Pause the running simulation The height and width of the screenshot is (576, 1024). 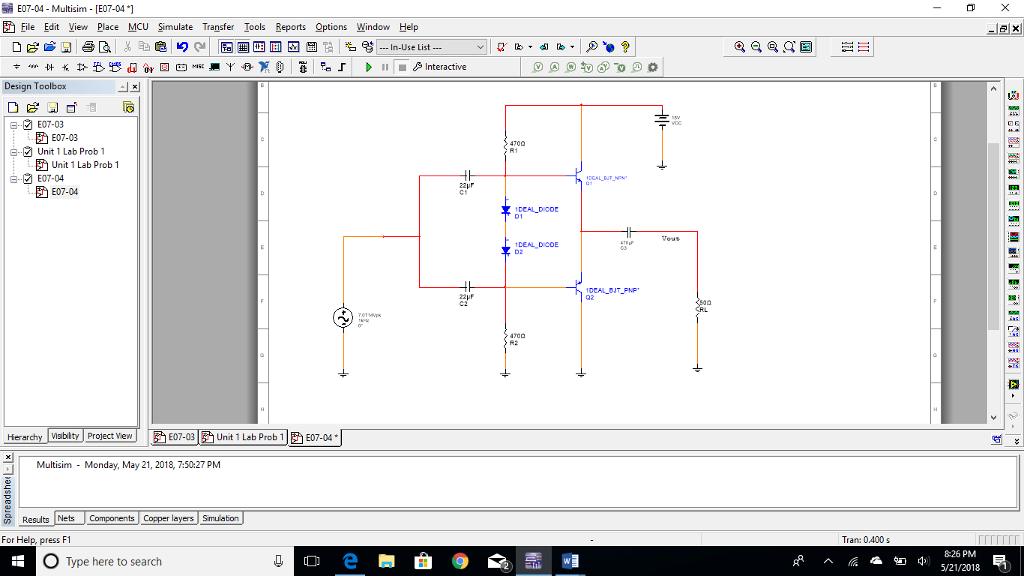[385, 67]
